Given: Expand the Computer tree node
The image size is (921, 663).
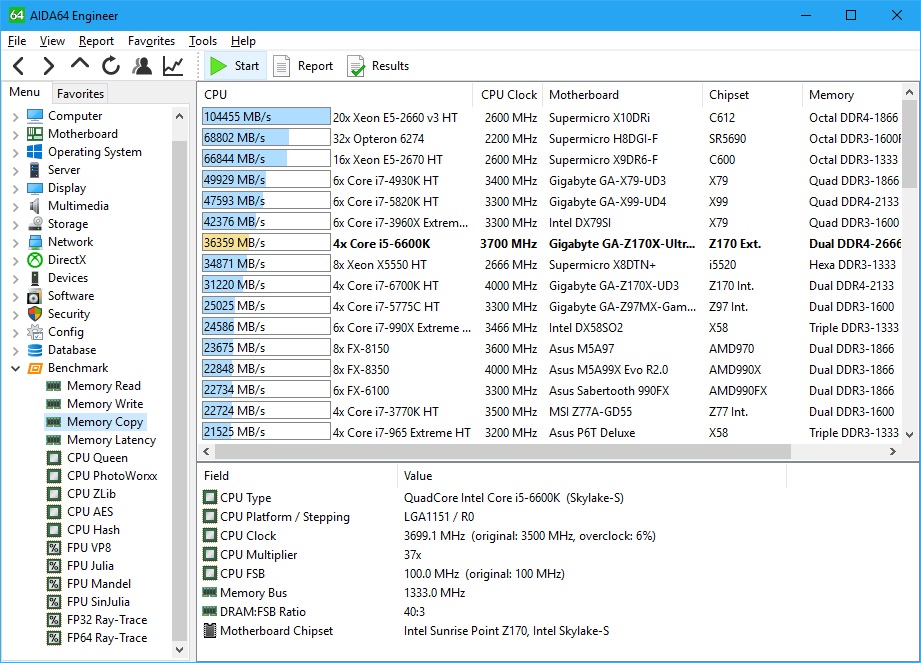Looking at the screenshot, I should tap(15, 116).
